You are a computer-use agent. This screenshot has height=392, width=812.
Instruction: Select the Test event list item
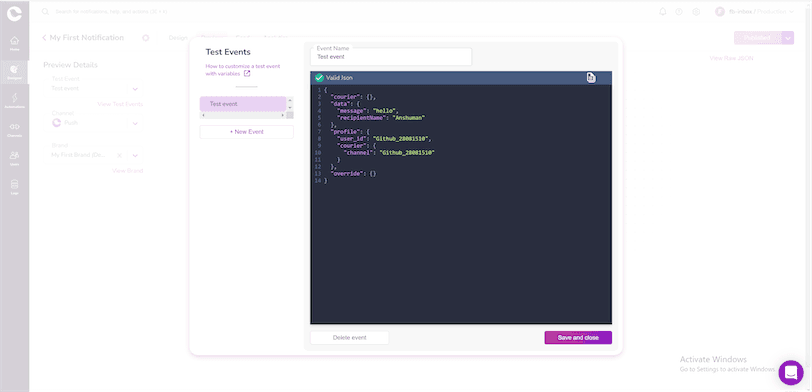tap(242, 104)
